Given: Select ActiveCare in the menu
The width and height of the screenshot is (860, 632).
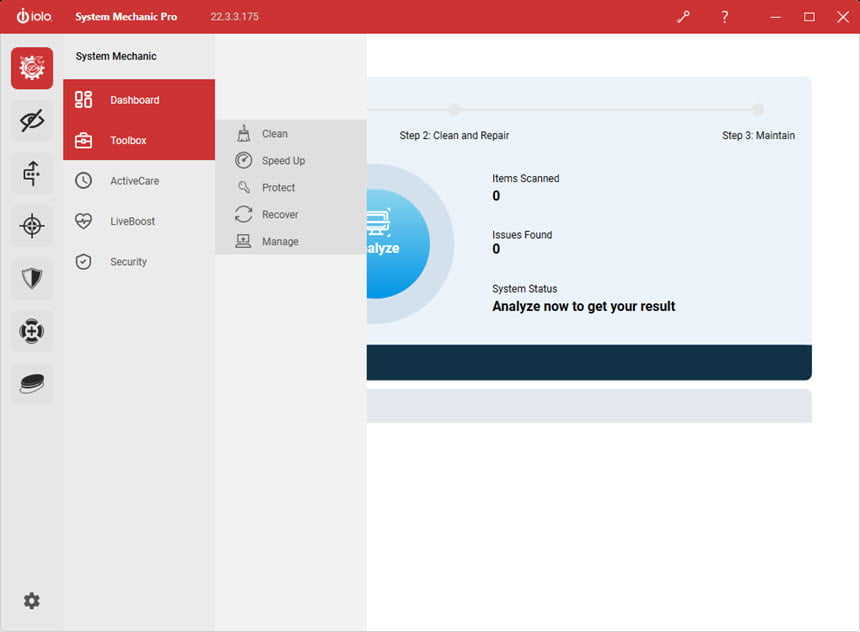Looking at the screenshot, I should coord(139,180).
